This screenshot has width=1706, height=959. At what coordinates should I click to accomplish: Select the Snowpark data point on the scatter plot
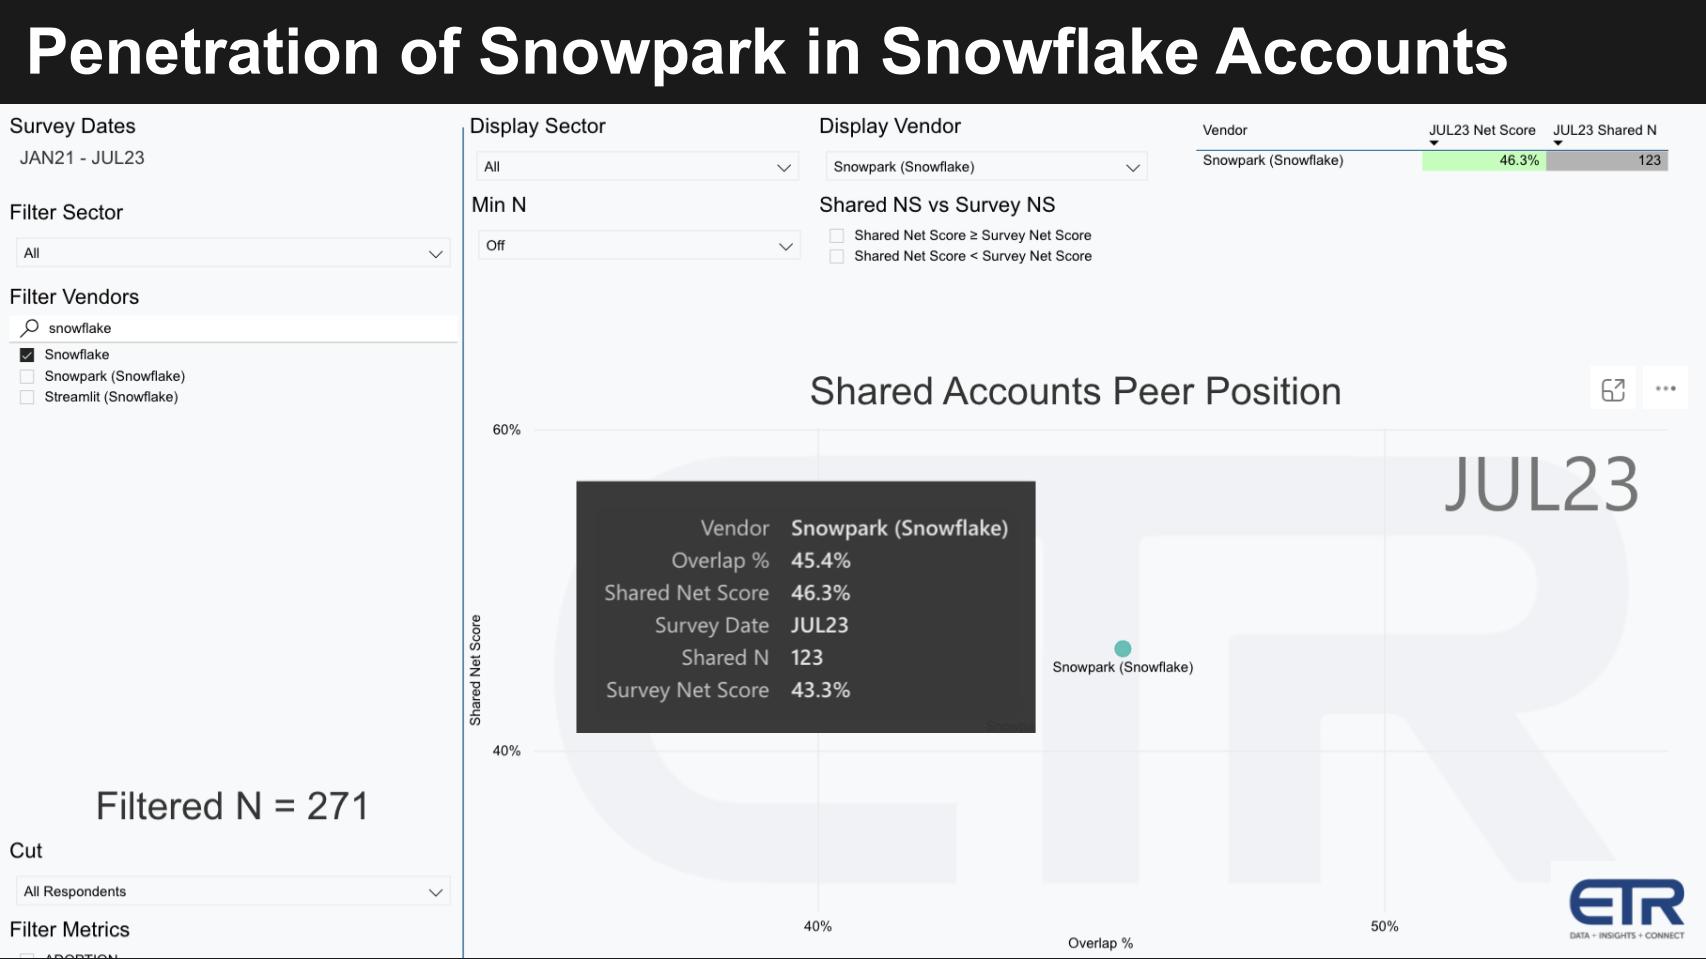pyautogui.click(x=1122, y=648)
